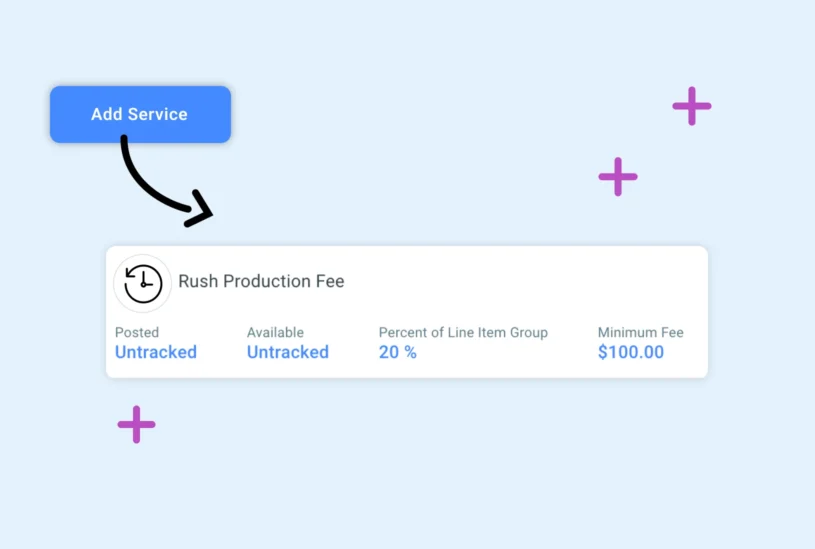Edit the $100.00 minimum fee value
The image size is (815, 549).
(631, 352)
